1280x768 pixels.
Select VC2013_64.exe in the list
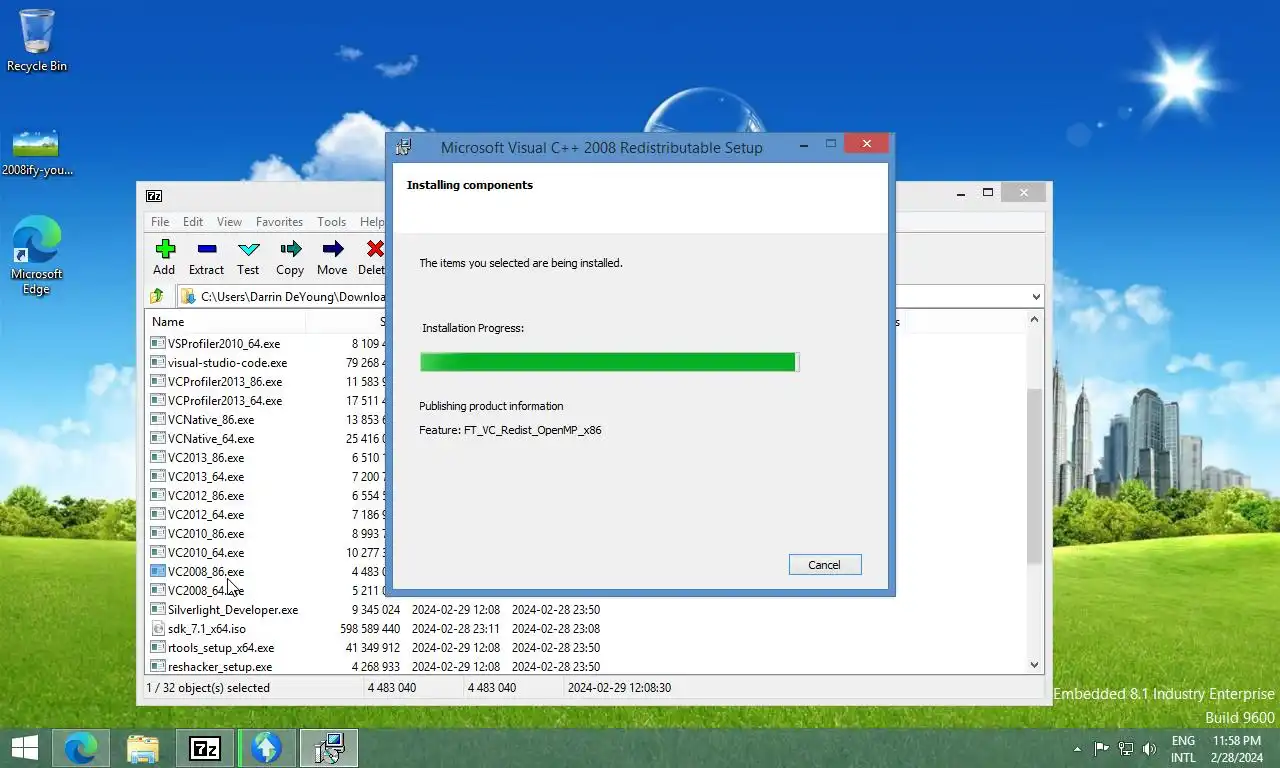click(206, 476)
